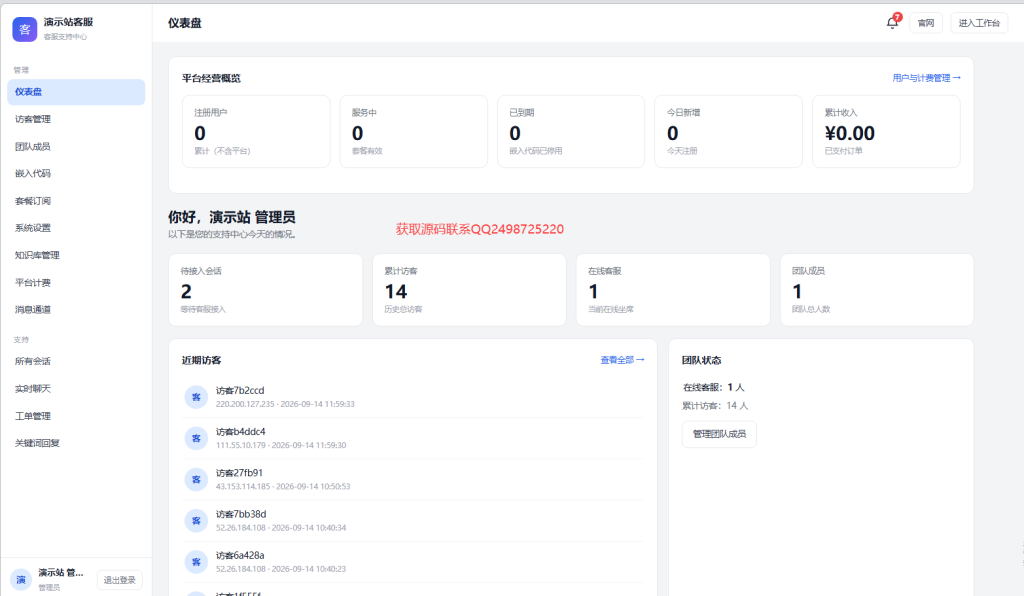Select 消息通道 menu item
Image resolution: width=1024 pixels, height=596 pixels.
pyautogui.click(x=76, y=309)
